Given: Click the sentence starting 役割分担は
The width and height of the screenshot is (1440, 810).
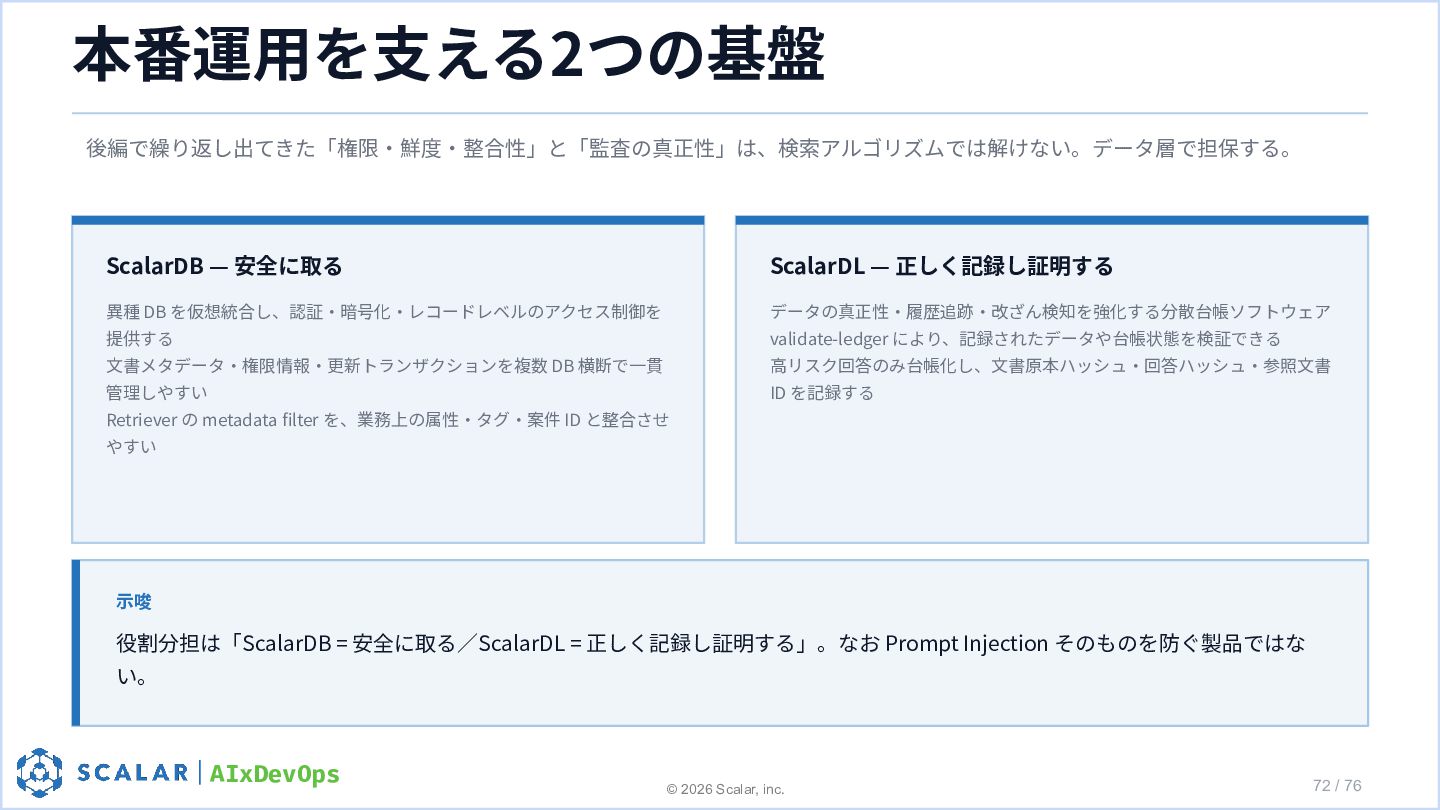Looking at the screenshot, I should pos(711,660).
